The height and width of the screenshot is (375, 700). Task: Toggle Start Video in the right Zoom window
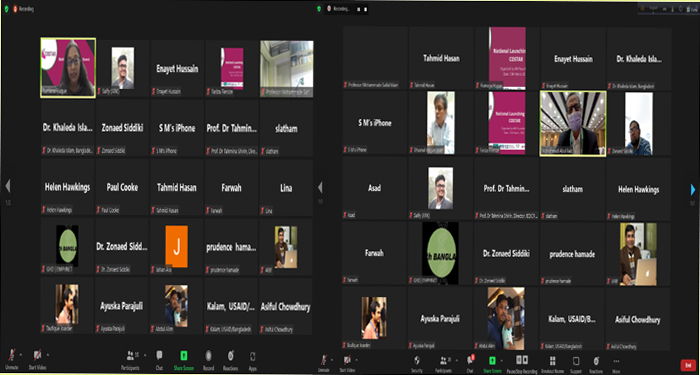click(x=347, y=363)
